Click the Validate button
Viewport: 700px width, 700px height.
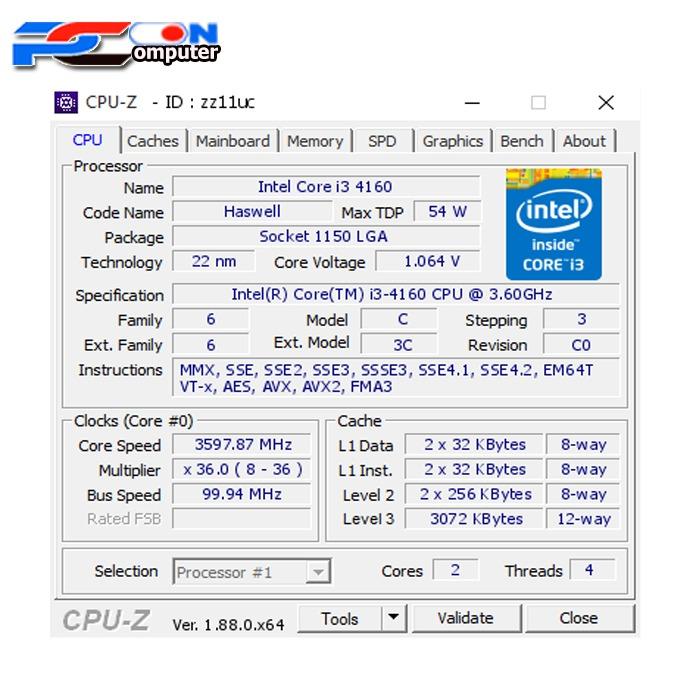(x=465, y=619)
